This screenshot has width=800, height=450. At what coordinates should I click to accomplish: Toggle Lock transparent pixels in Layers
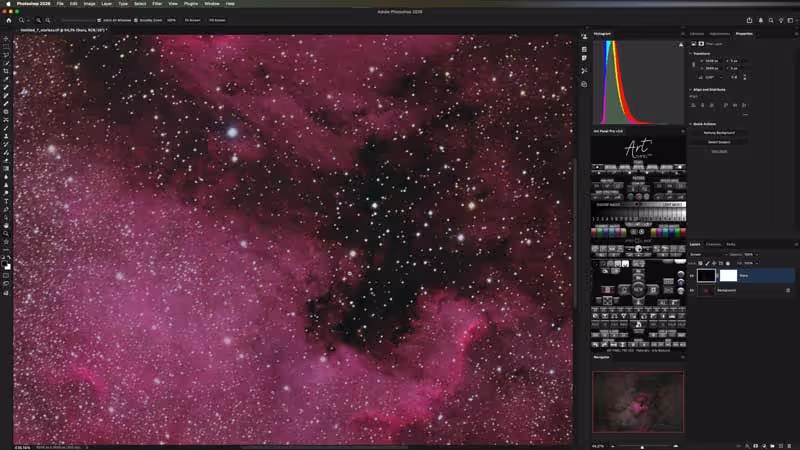[x=701, y=263]
